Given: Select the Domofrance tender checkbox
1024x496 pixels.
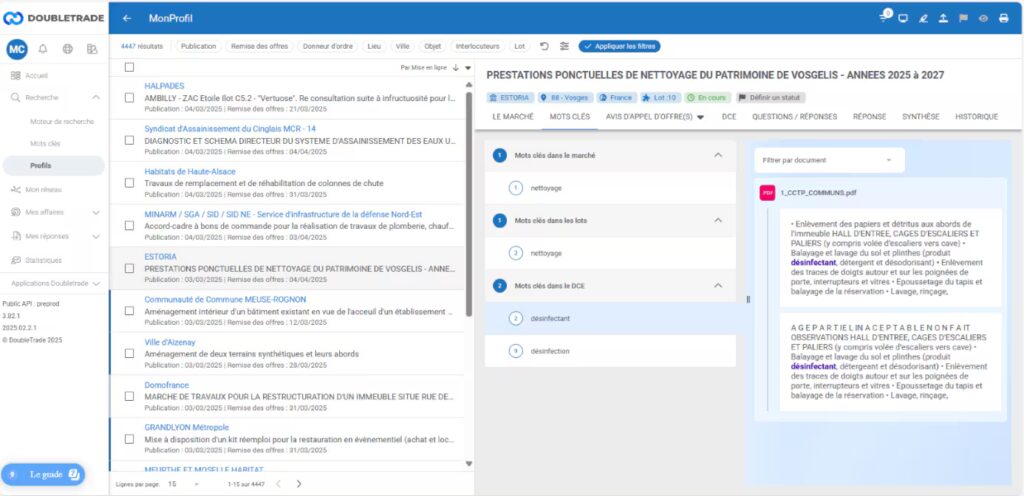Looking at the screenshot, I should click(129, 396).
